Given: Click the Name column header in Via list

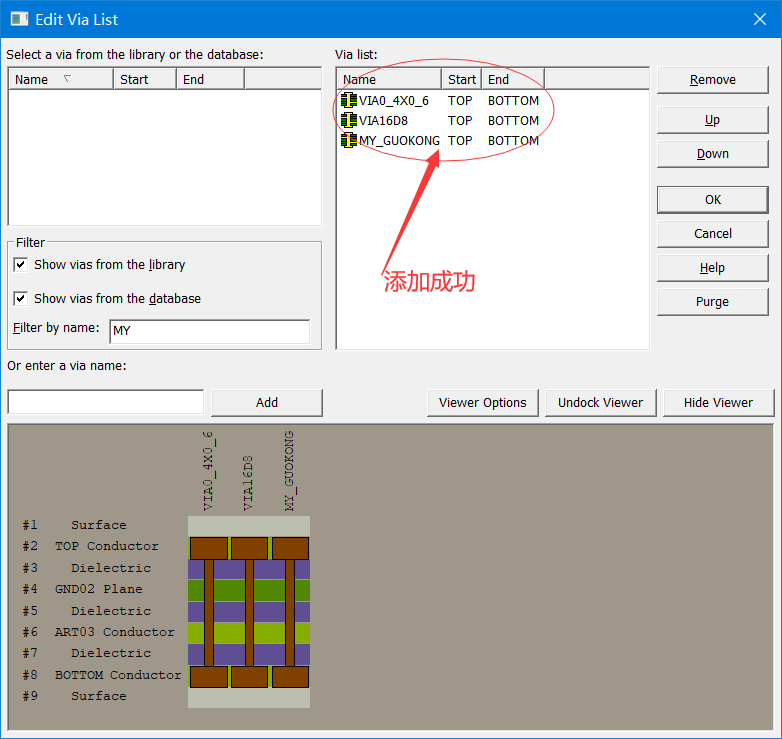Looking at the screenshot, I should (x=389, y=79).
